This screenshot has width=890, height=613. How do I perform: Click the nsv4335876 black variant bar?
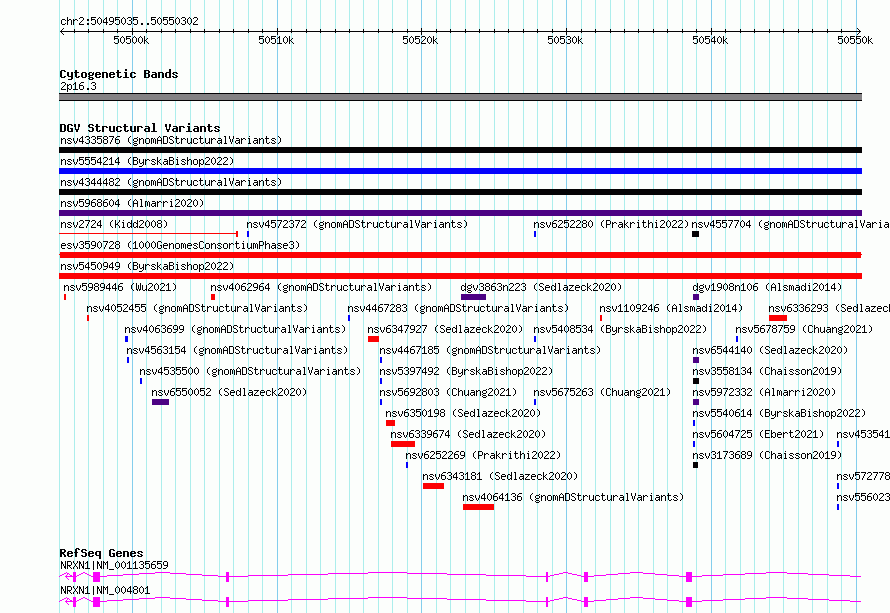[460, 150]
